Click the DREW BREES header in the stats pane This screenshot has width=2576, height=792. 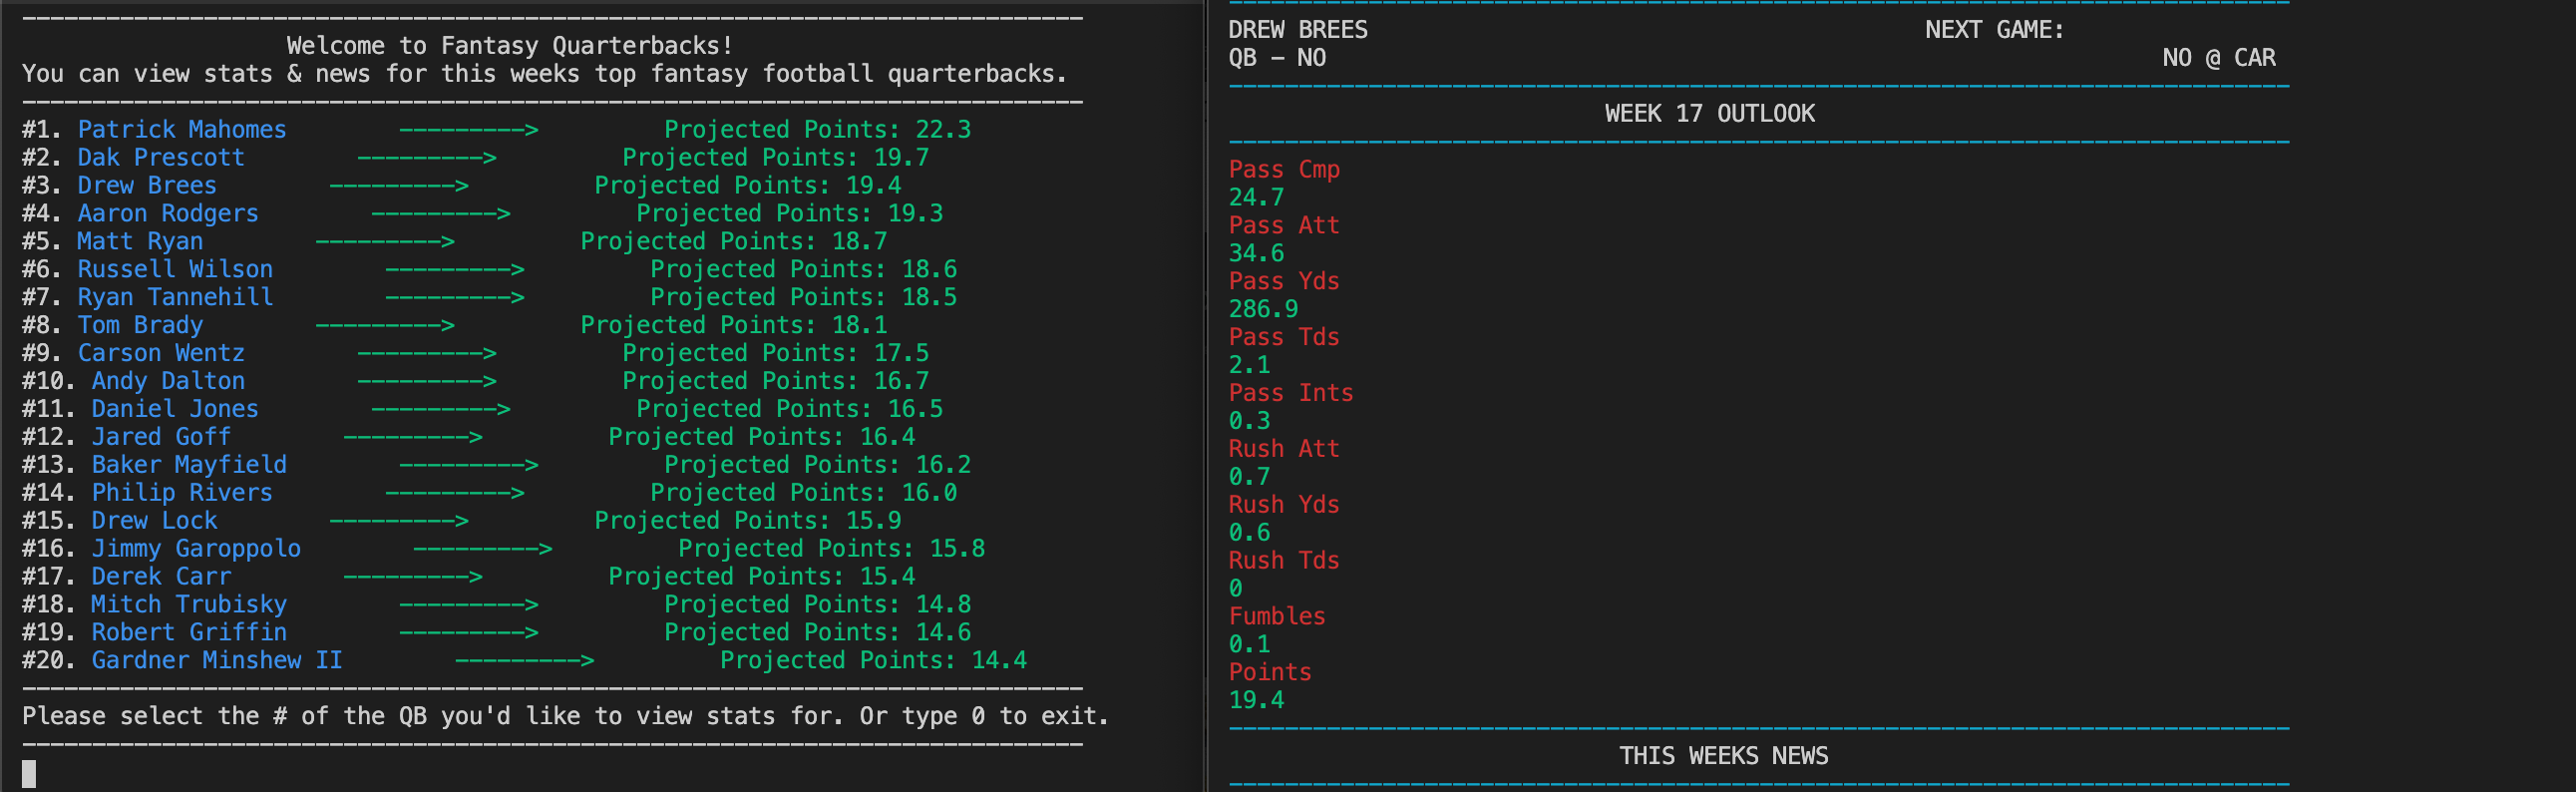tap(1297, 30)
